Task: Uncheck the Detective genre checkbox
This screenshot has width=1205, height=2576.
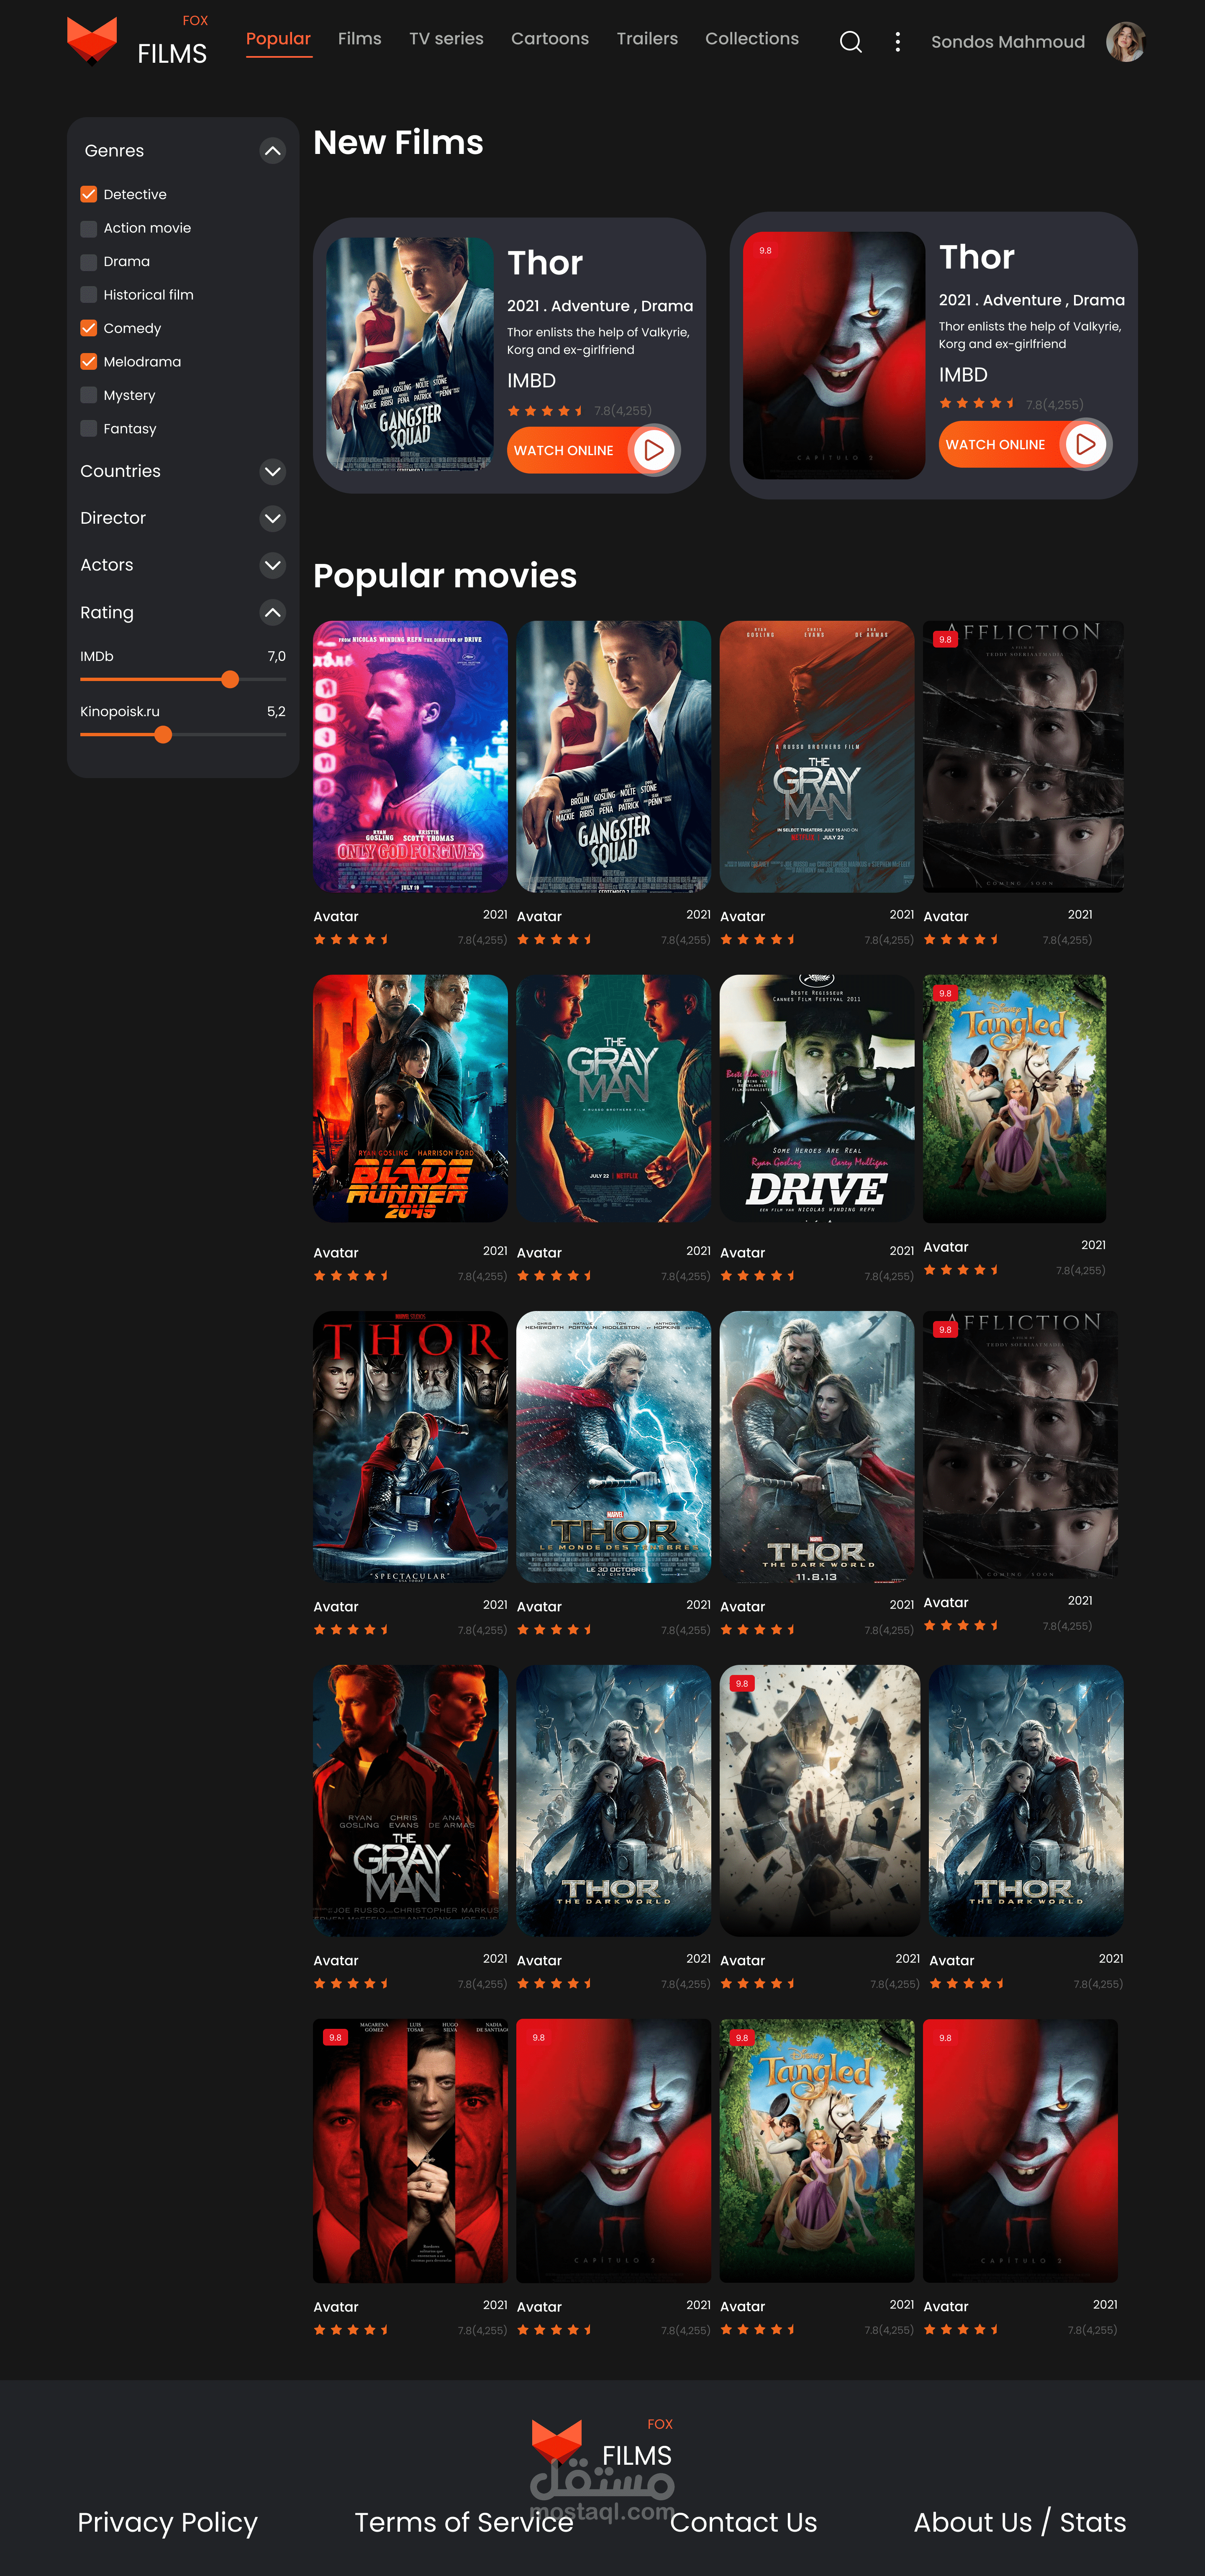Action: (x=89, y=194)
